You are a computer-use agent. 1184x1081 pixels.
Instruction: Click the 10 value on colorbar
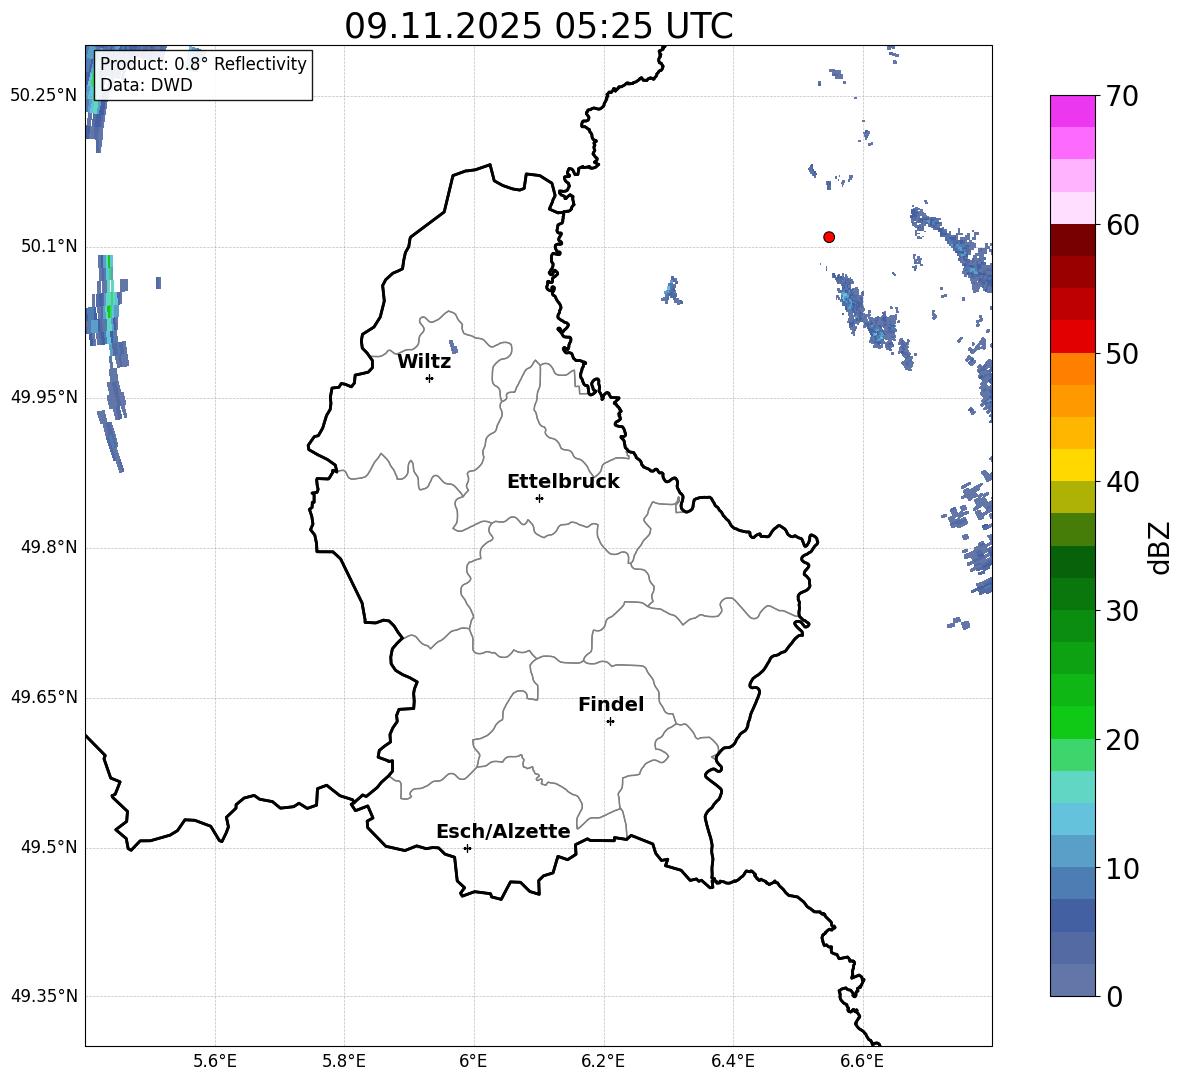point(1122,868)
